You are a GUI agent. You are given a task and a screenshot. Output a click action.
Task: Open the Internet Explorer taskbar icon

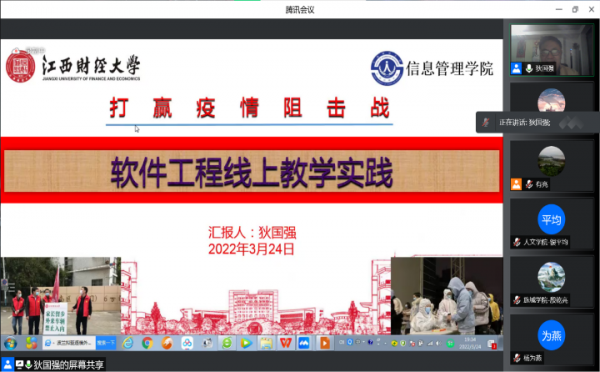pyautogui.click(x=127, y=343)
